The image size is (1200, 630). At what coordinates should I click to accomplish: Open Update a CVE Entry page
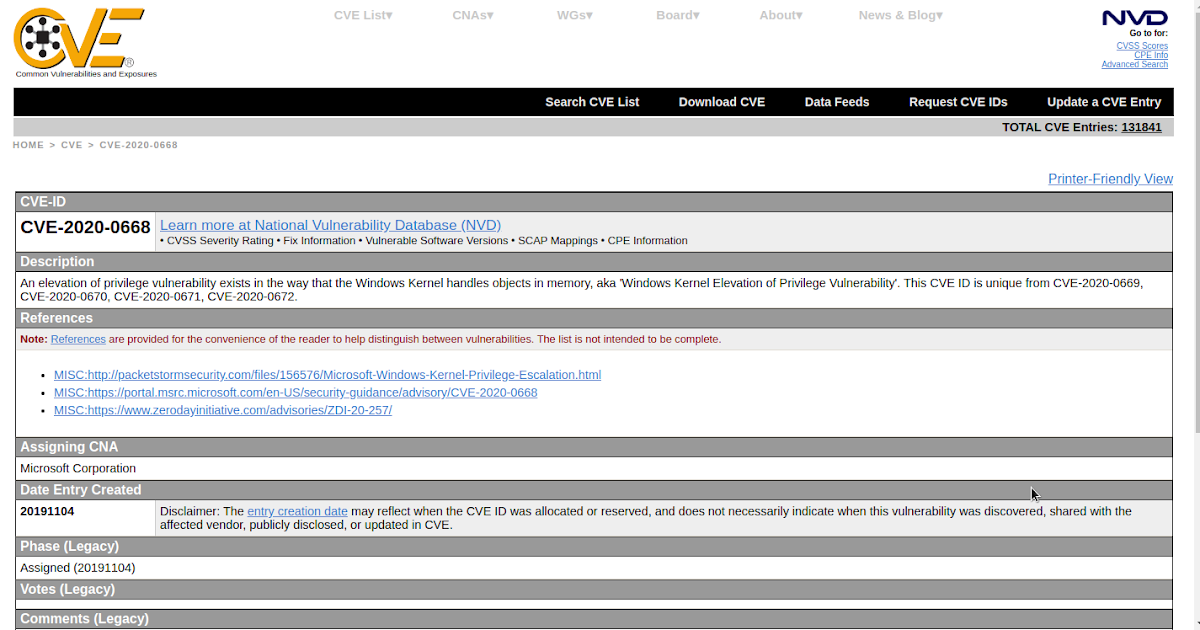pos(1104,101)
